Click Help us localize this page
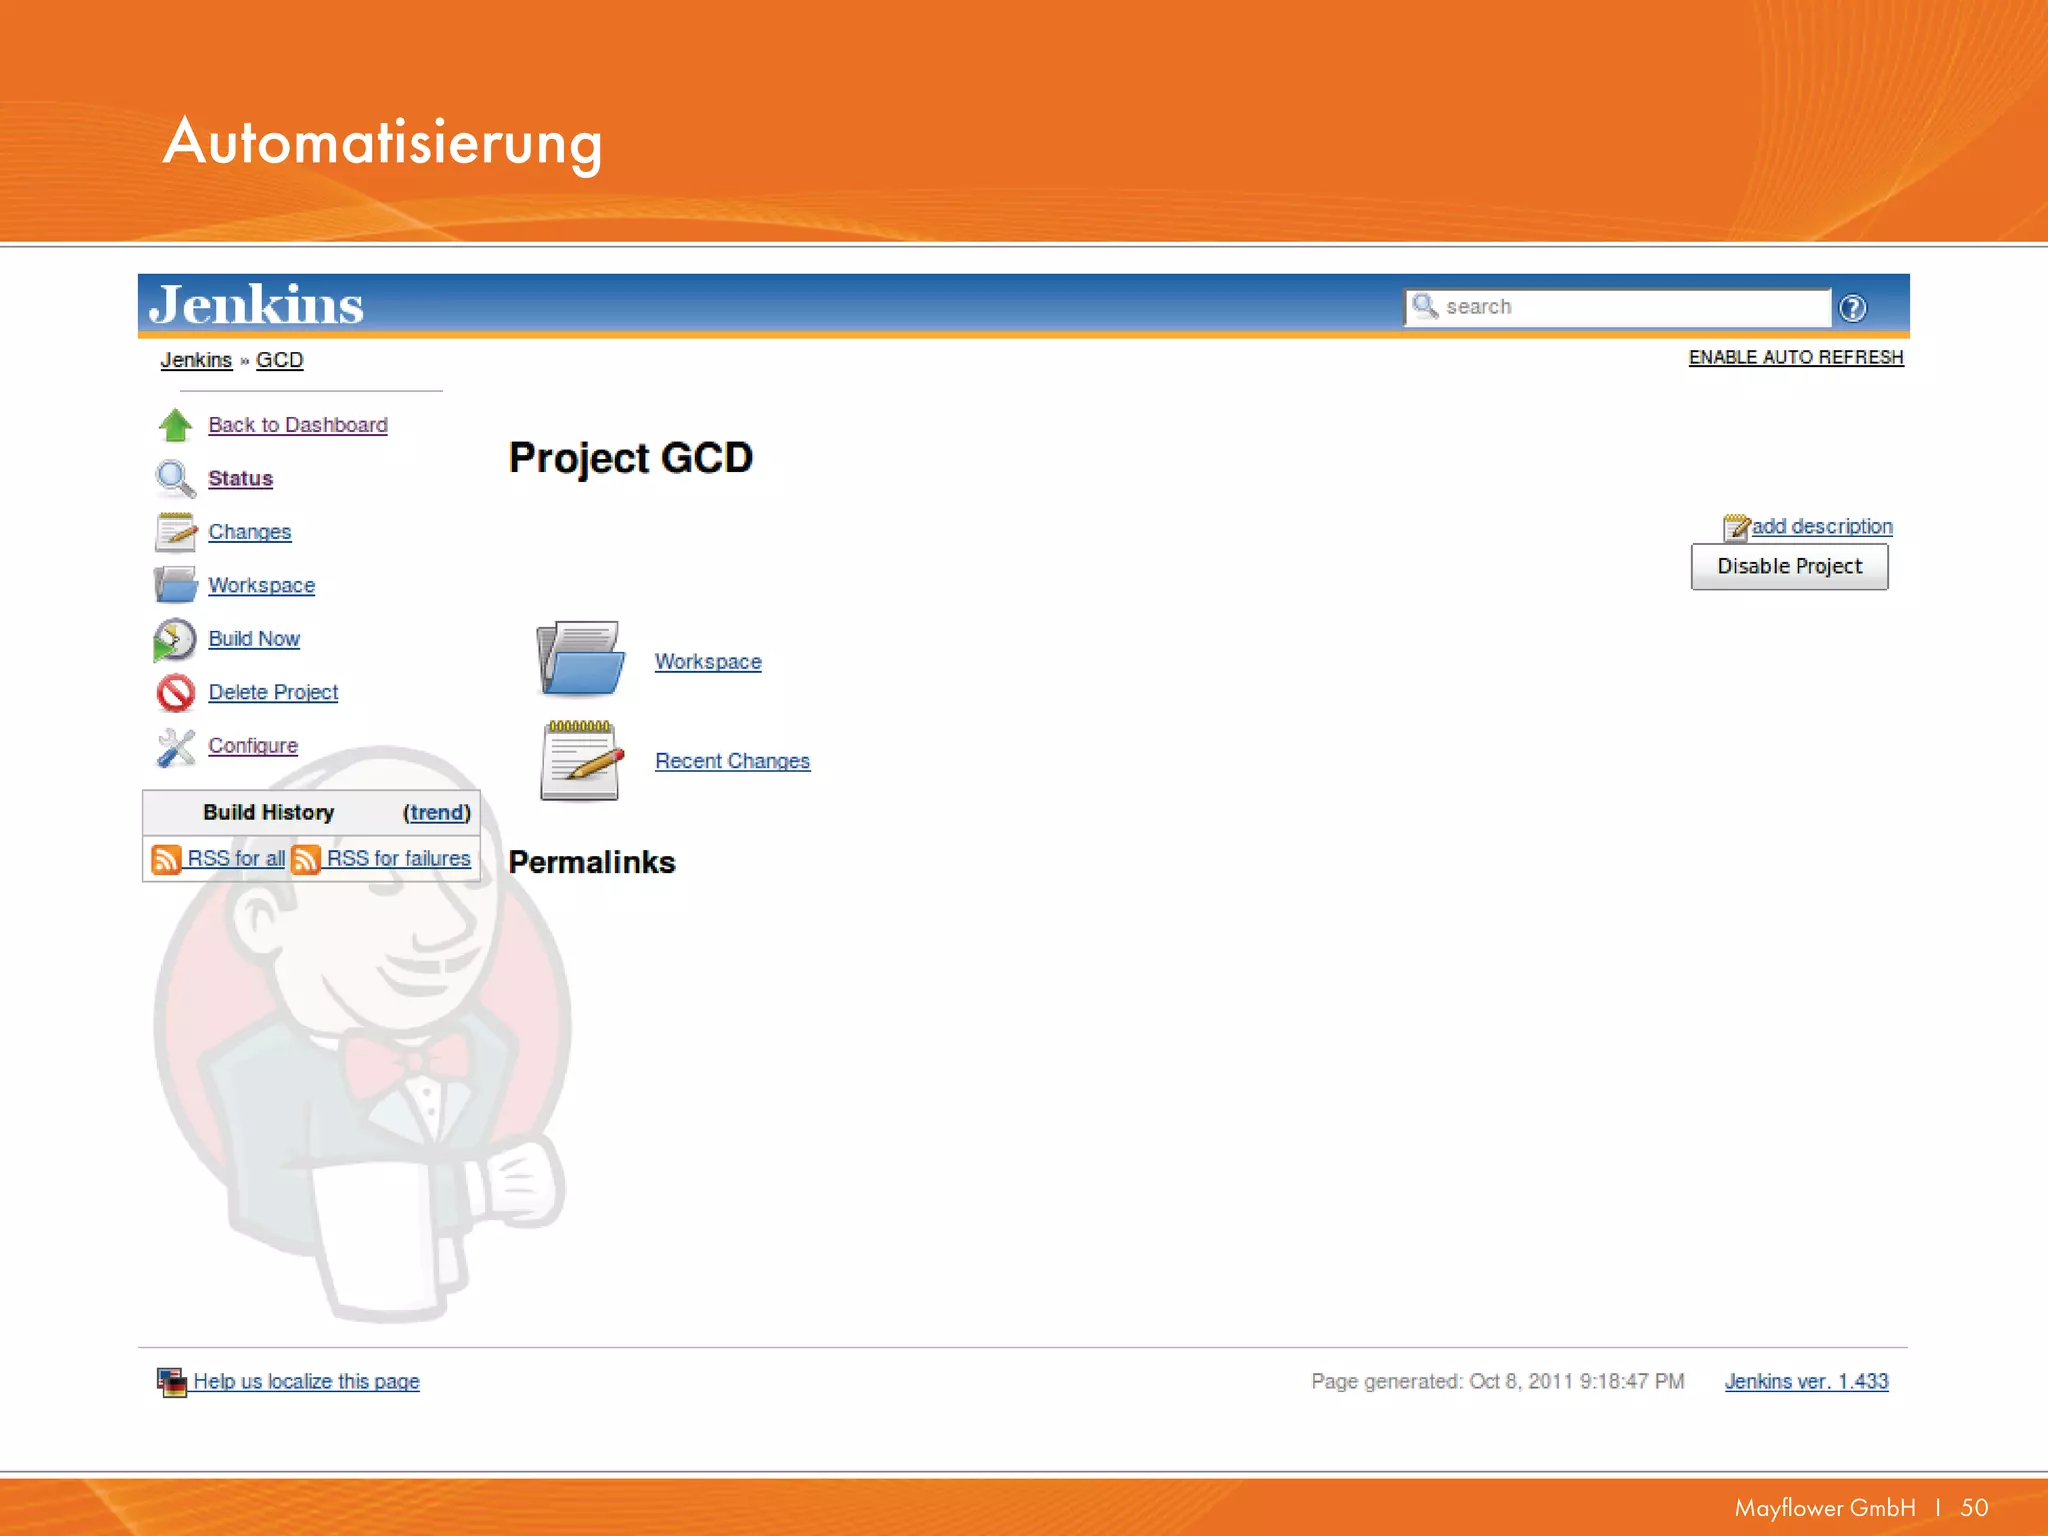The image size is (2048, 1536). click(306, 1381)
